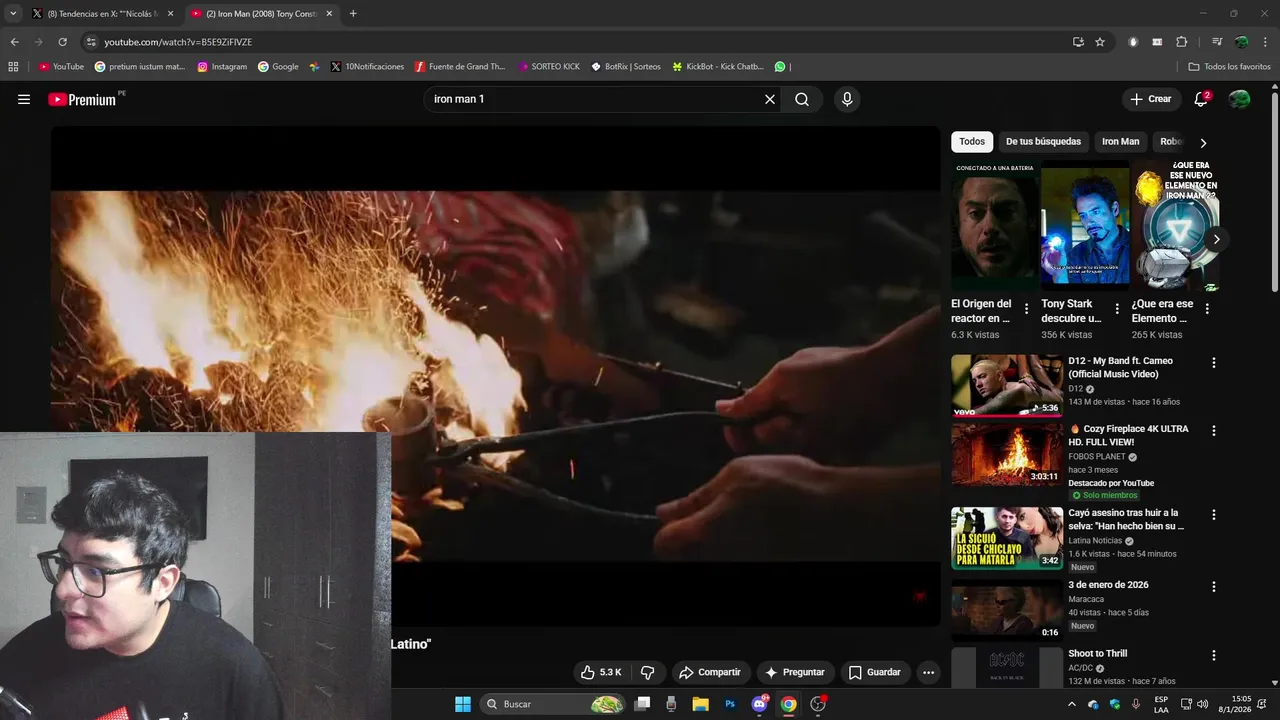
Task: Open options for El Origen del reactor short
Action: pyautogui.click(x=1026, y=309)
